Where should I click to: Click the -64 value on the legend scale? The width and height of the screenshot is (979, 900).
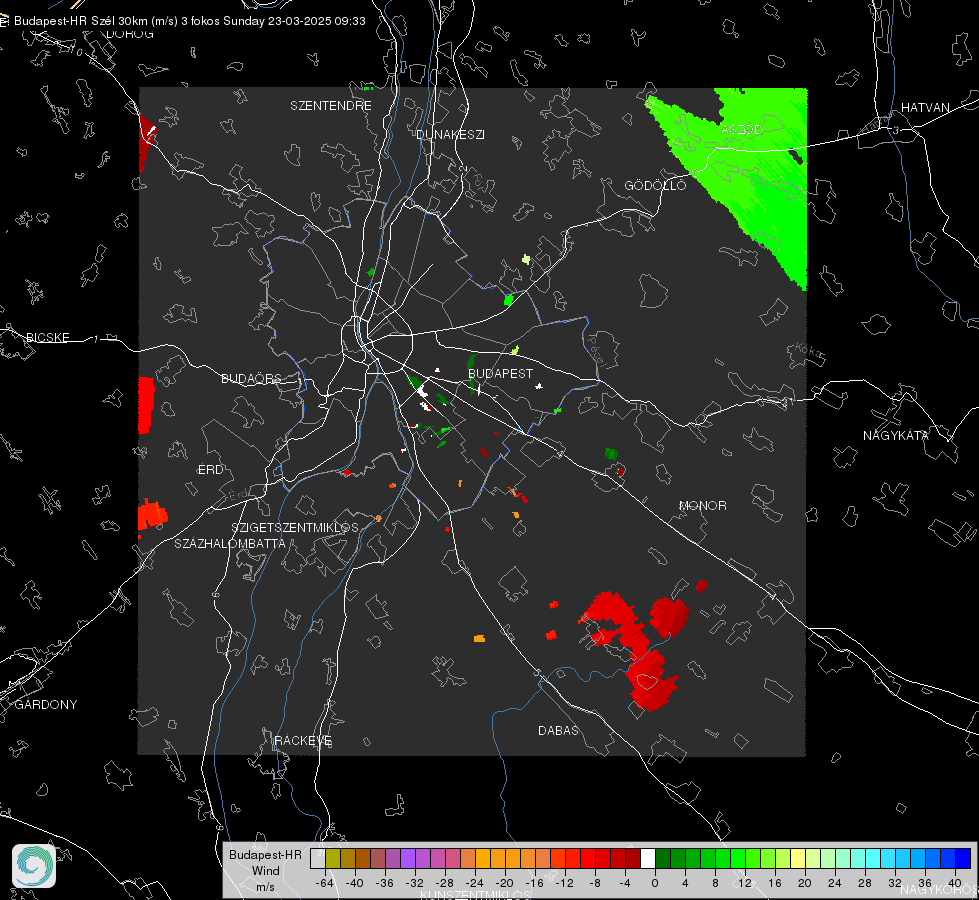325,884
